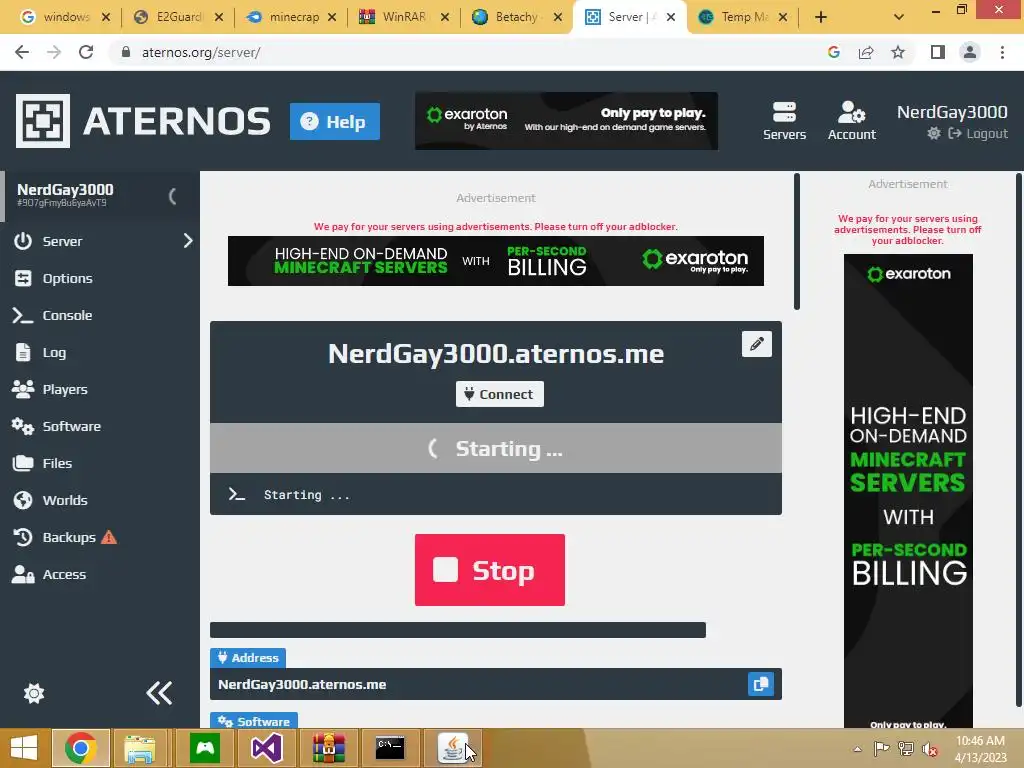Open WinRAR from the taskbar
The image size is (1024, 768).
point(328,748)
